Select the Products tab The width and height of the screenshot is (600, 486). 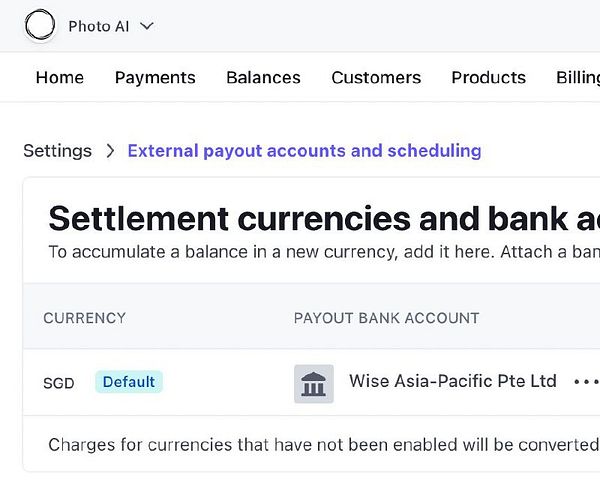click(x=488, y=77)
